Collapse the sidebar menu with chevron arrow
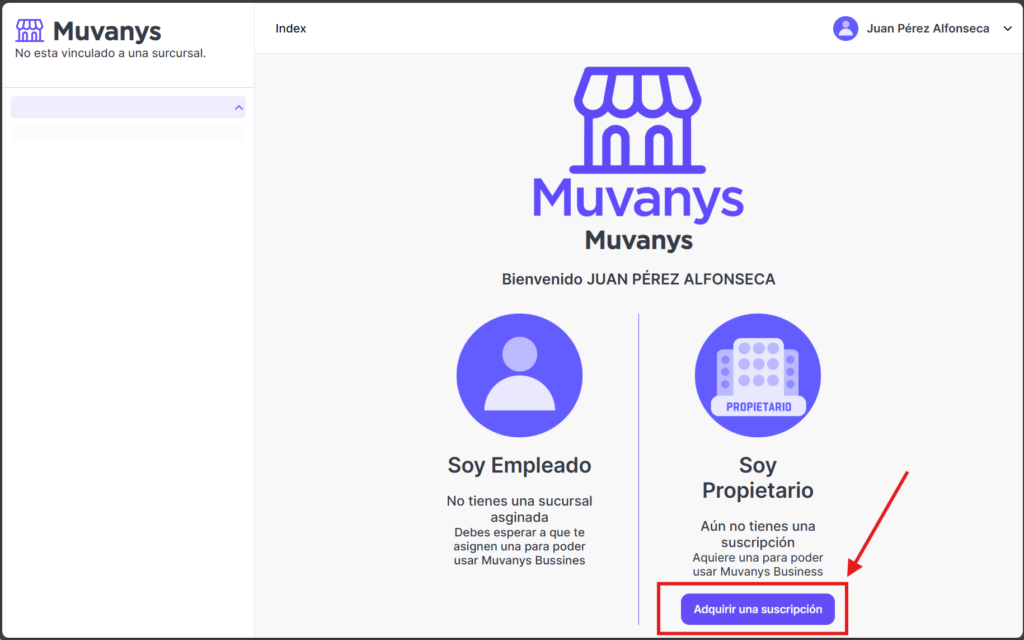 pyautogui.click(x=238, y=107)
